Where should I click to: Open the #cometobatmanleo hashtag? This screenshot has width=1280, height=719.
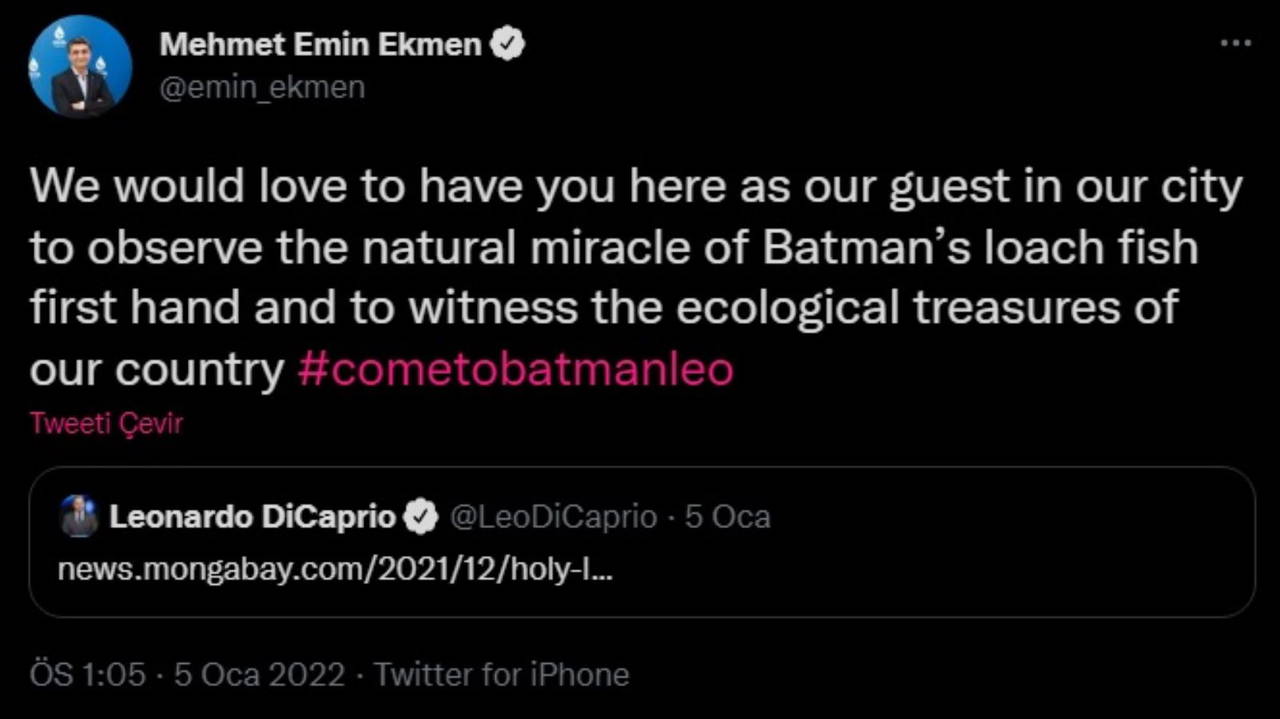point(515,370)
